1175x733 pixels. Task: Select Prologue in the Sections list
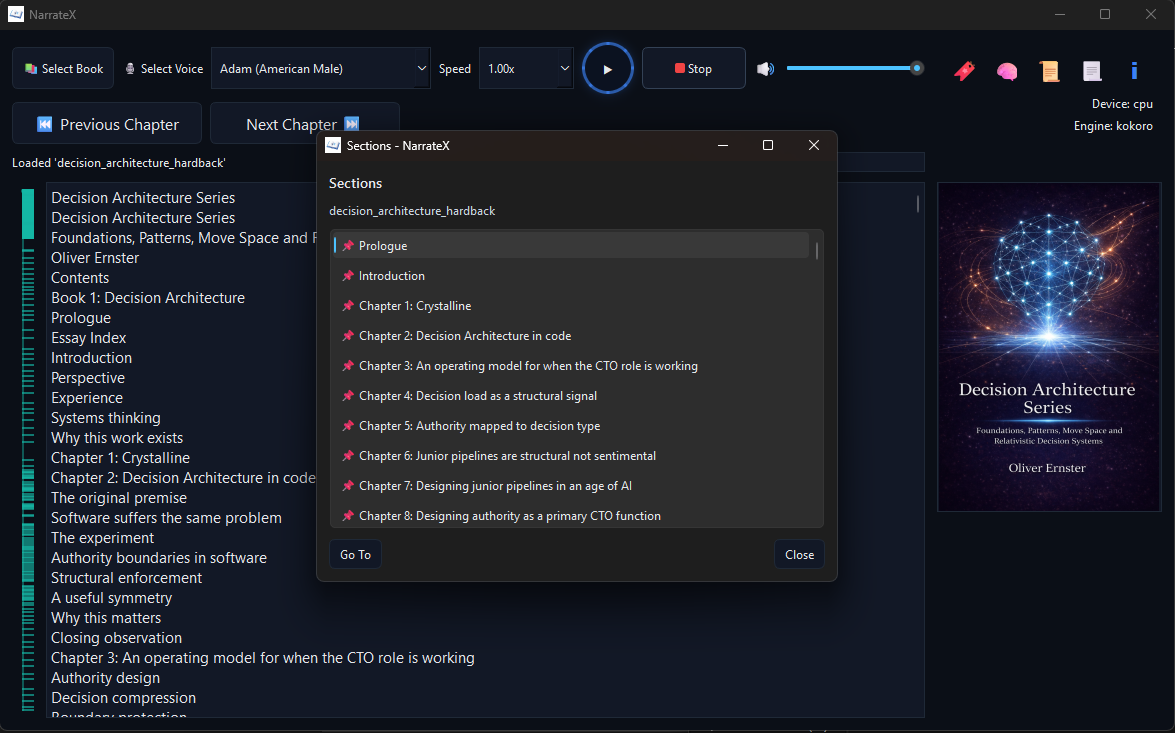(x=383, y=246)
